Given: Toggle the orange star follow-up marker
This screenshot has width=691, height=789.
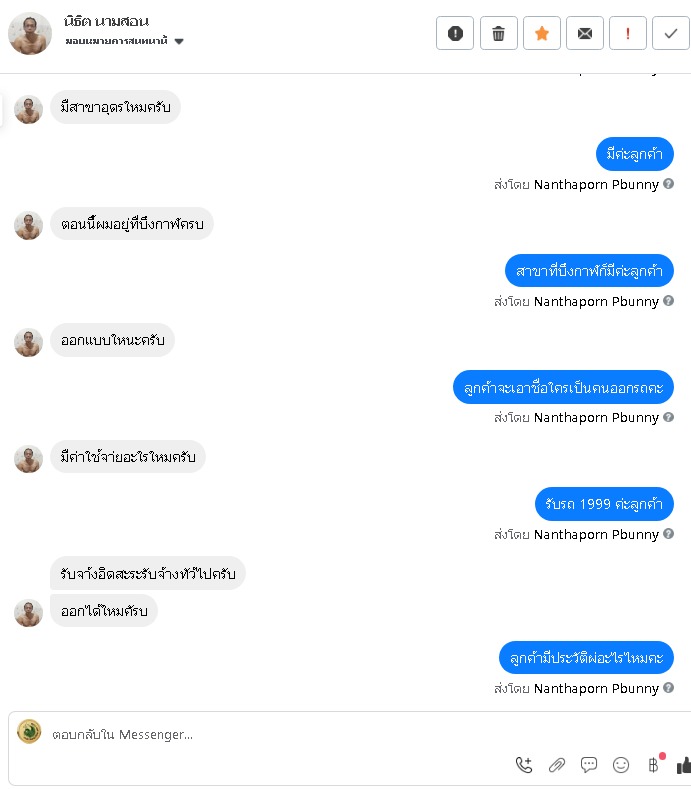Looking at the screenshot, I should pos(542,33).
